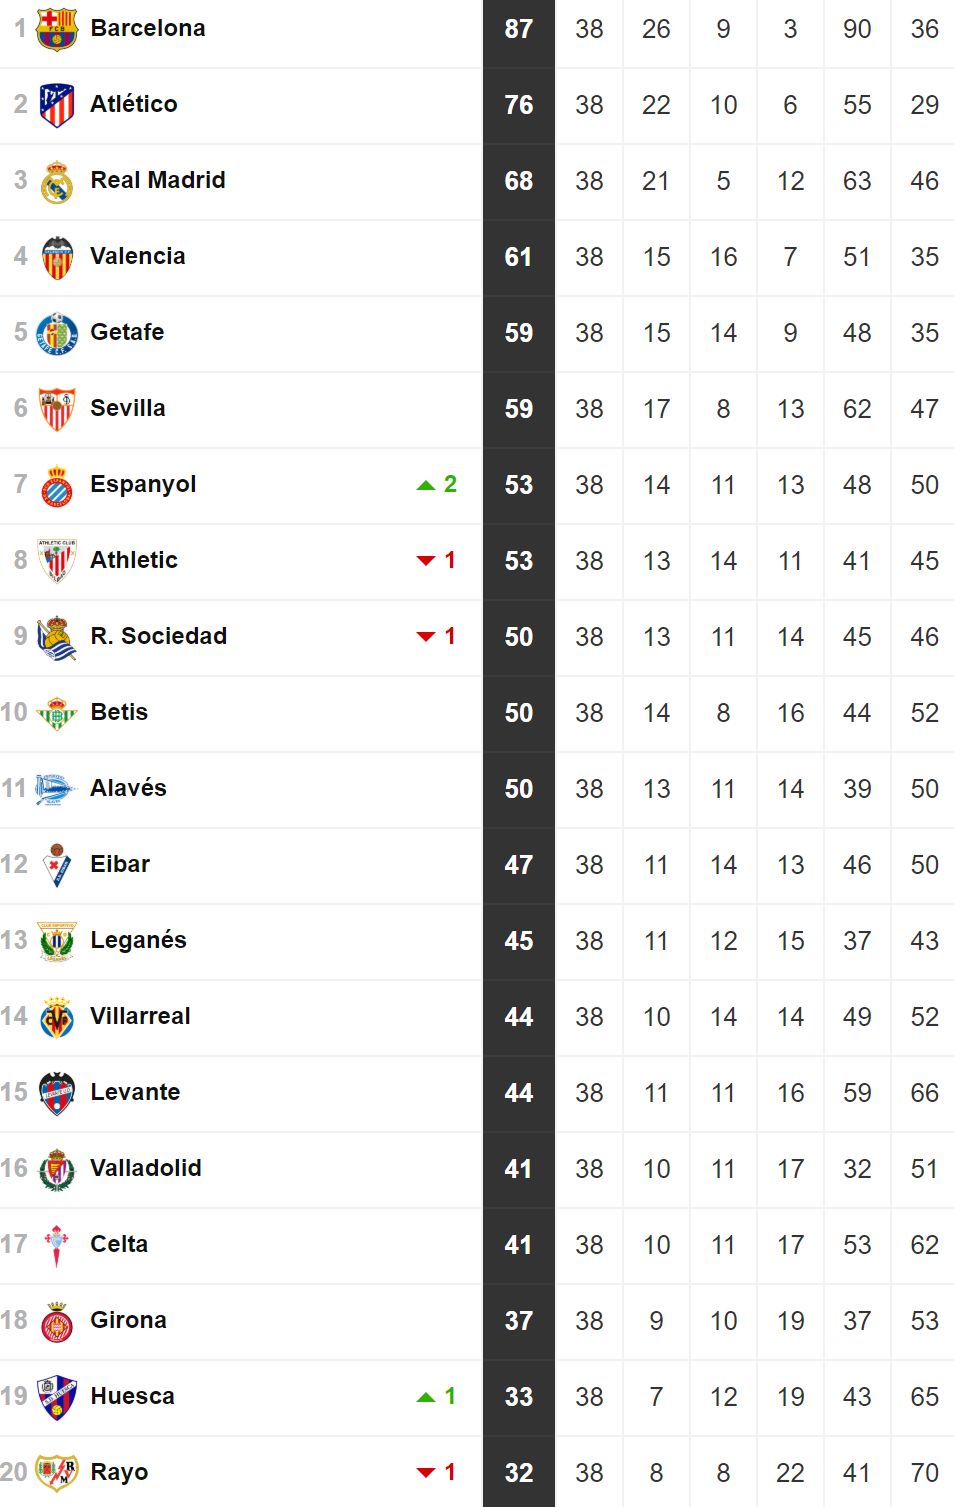Open the Valladolid team name

(x=146, y=1168)
